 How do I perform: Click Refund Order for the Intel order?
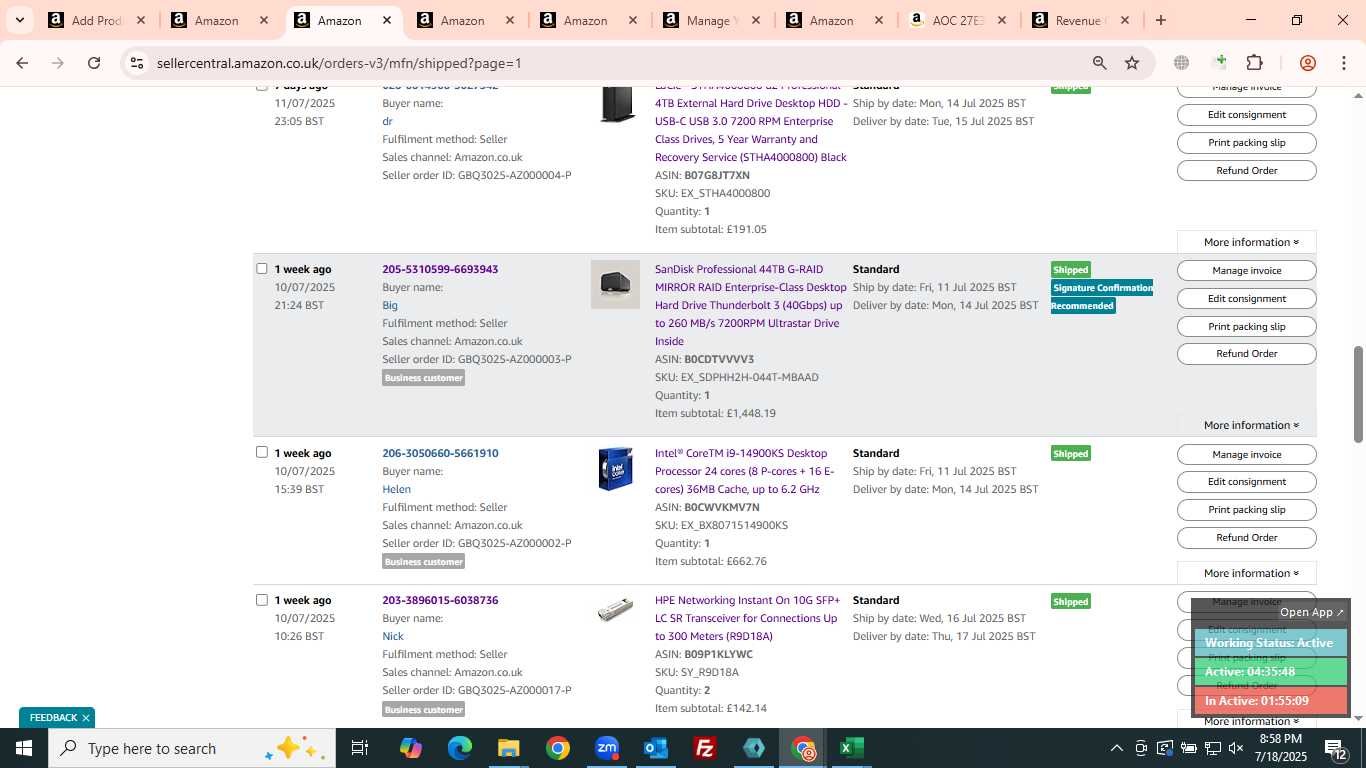tap(1246, 537)
